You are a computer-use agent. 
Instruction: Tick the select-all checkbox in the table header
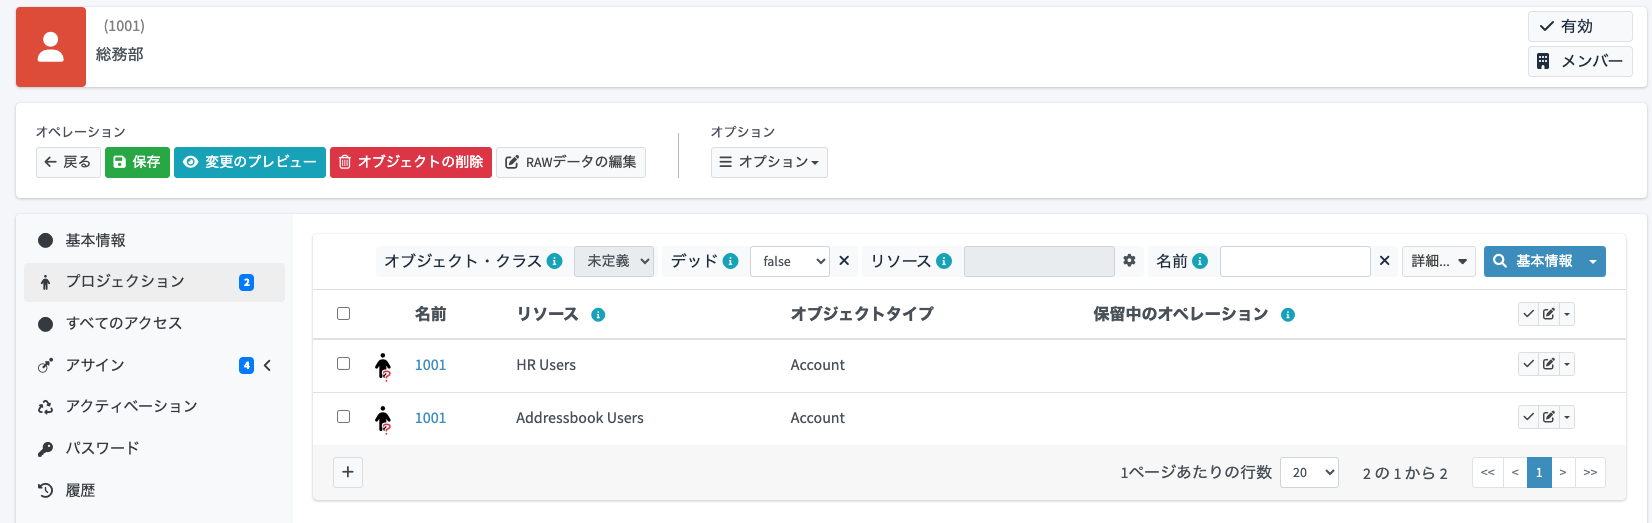[344, 314]
